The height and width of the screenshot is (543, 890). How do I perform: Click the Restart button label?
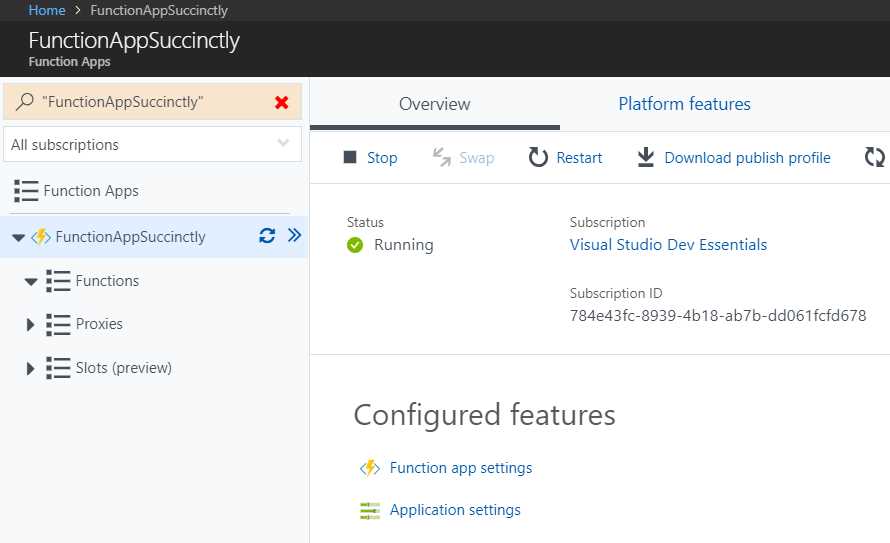click(x=580, y=157)
